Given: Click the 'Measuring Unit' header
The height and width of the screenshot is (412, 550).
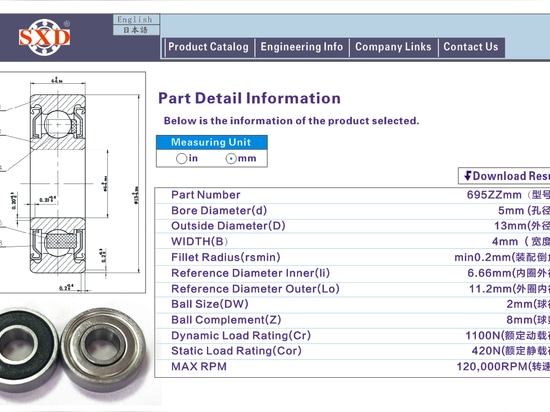Looking at the screenshot, I should coord(212,142).
